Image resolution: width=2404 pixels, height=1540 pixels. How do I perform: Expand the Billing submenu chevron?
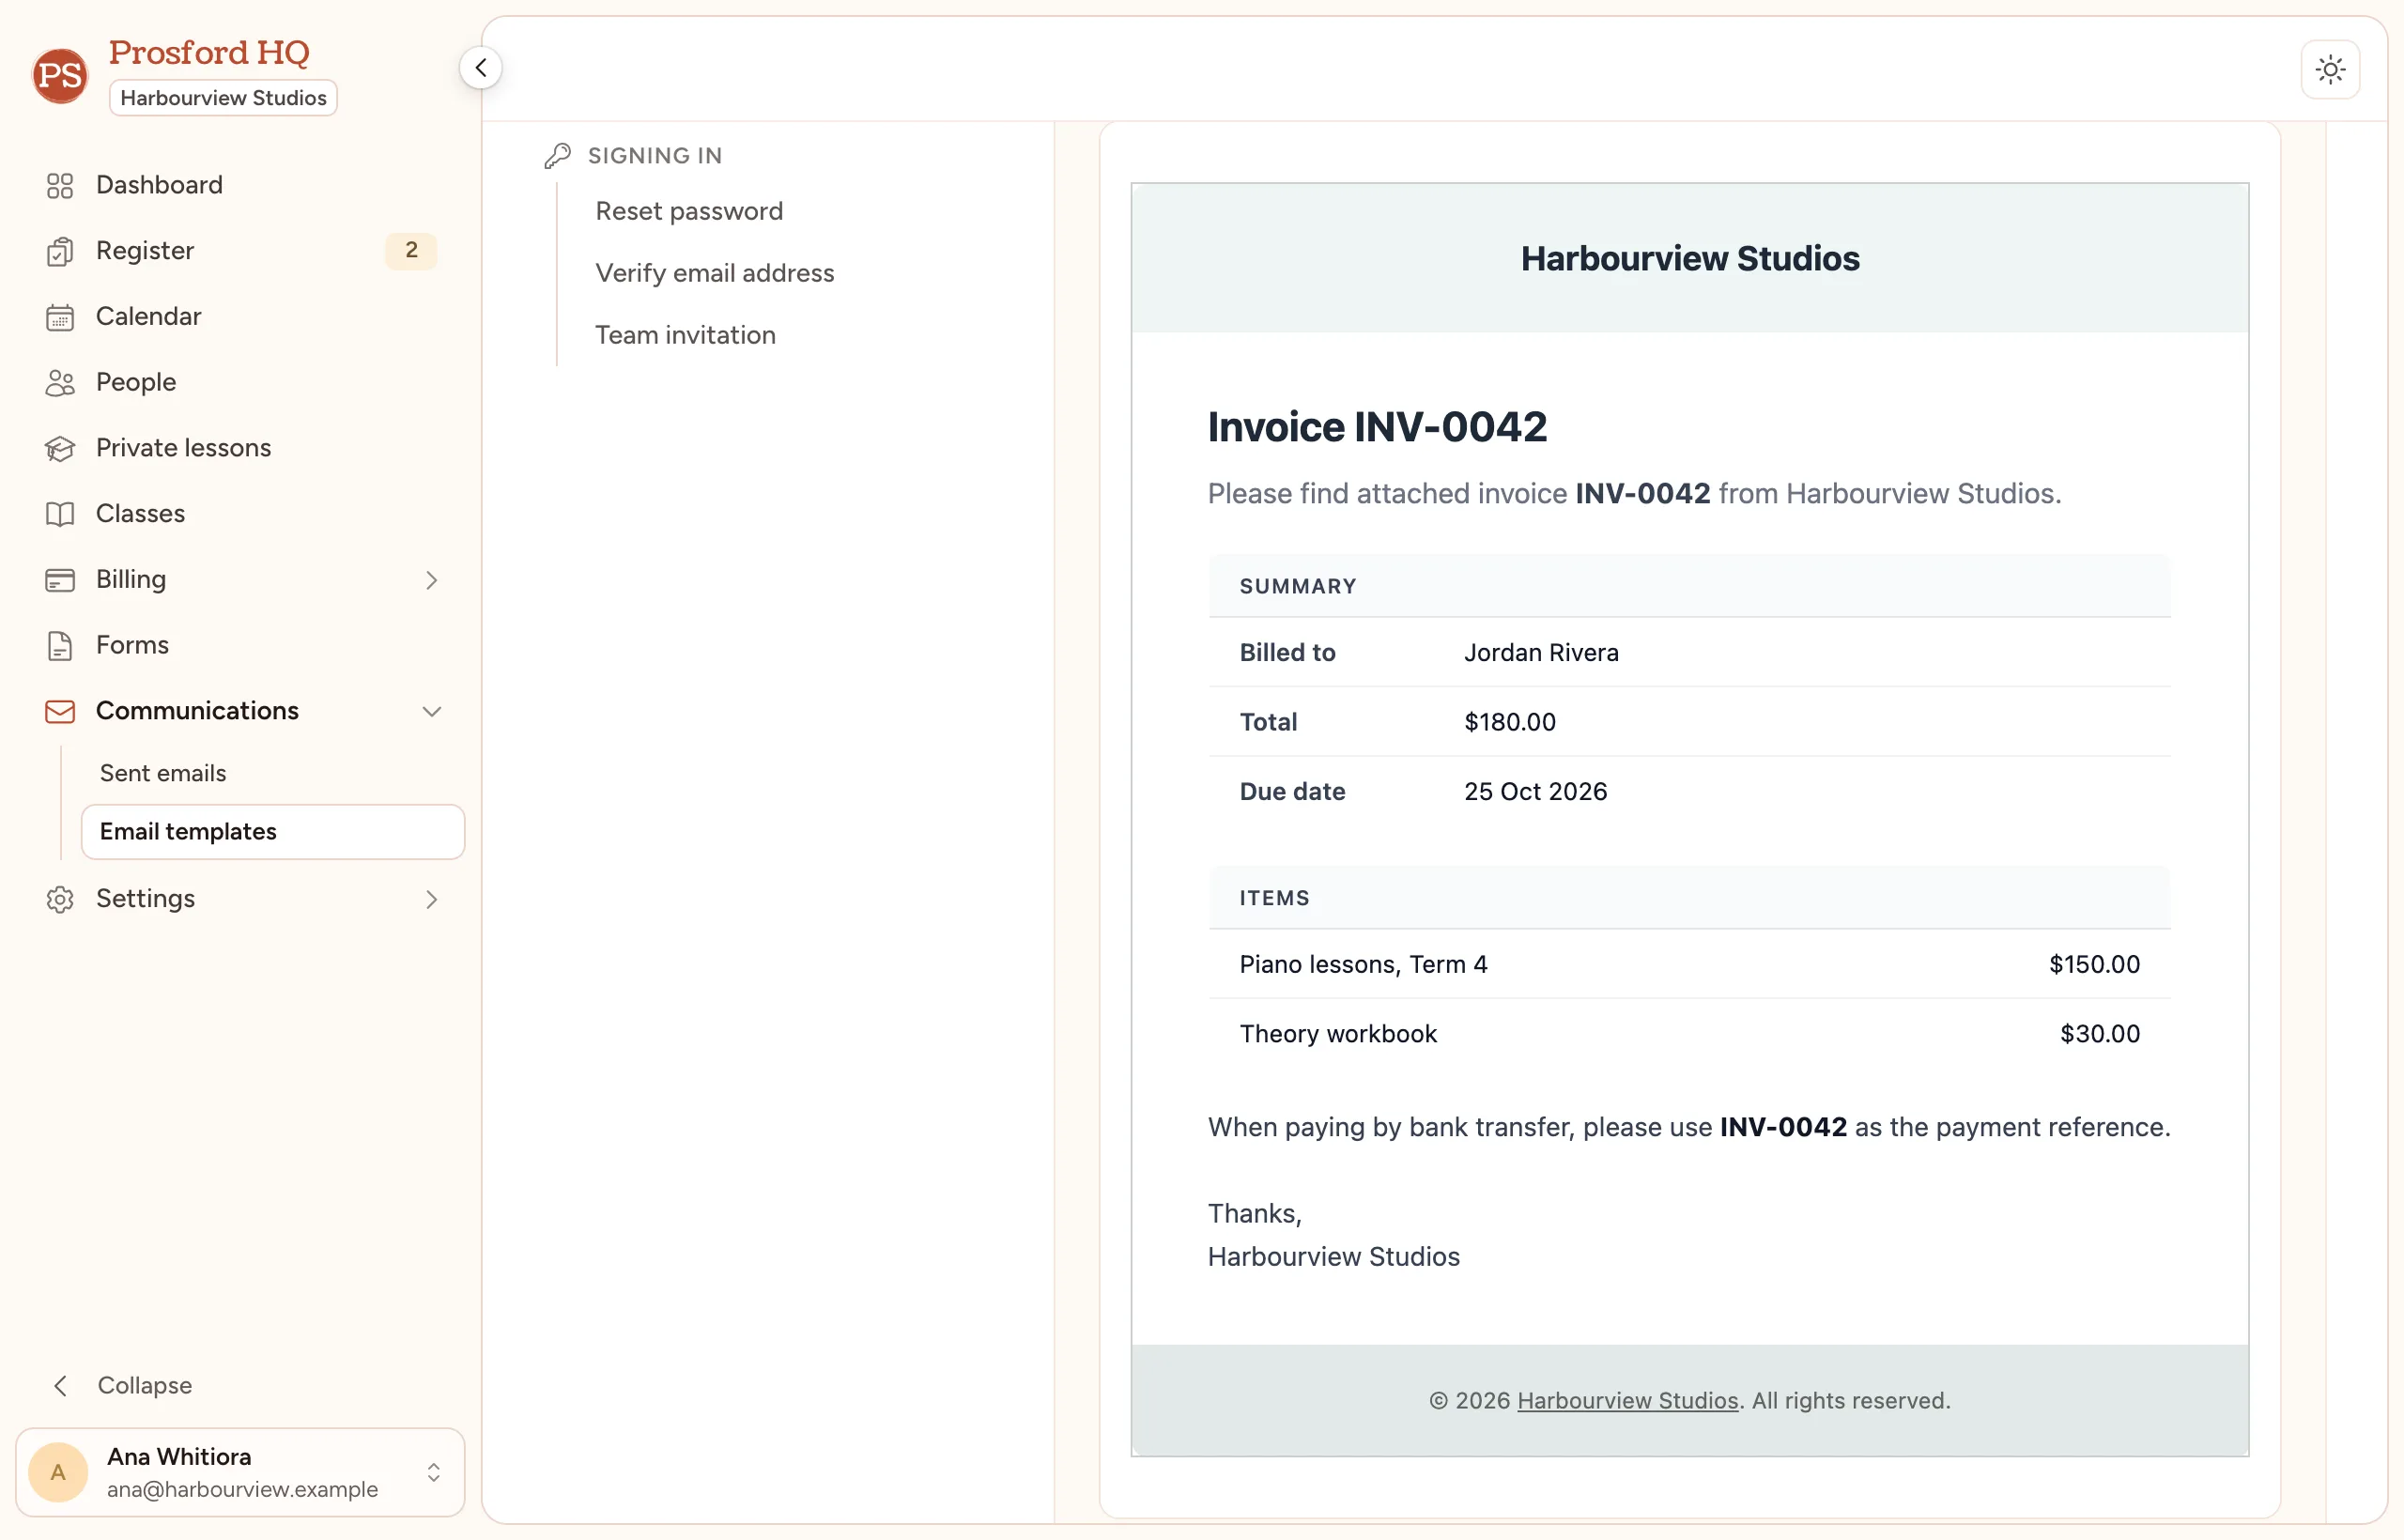click(x=432, y=580)
